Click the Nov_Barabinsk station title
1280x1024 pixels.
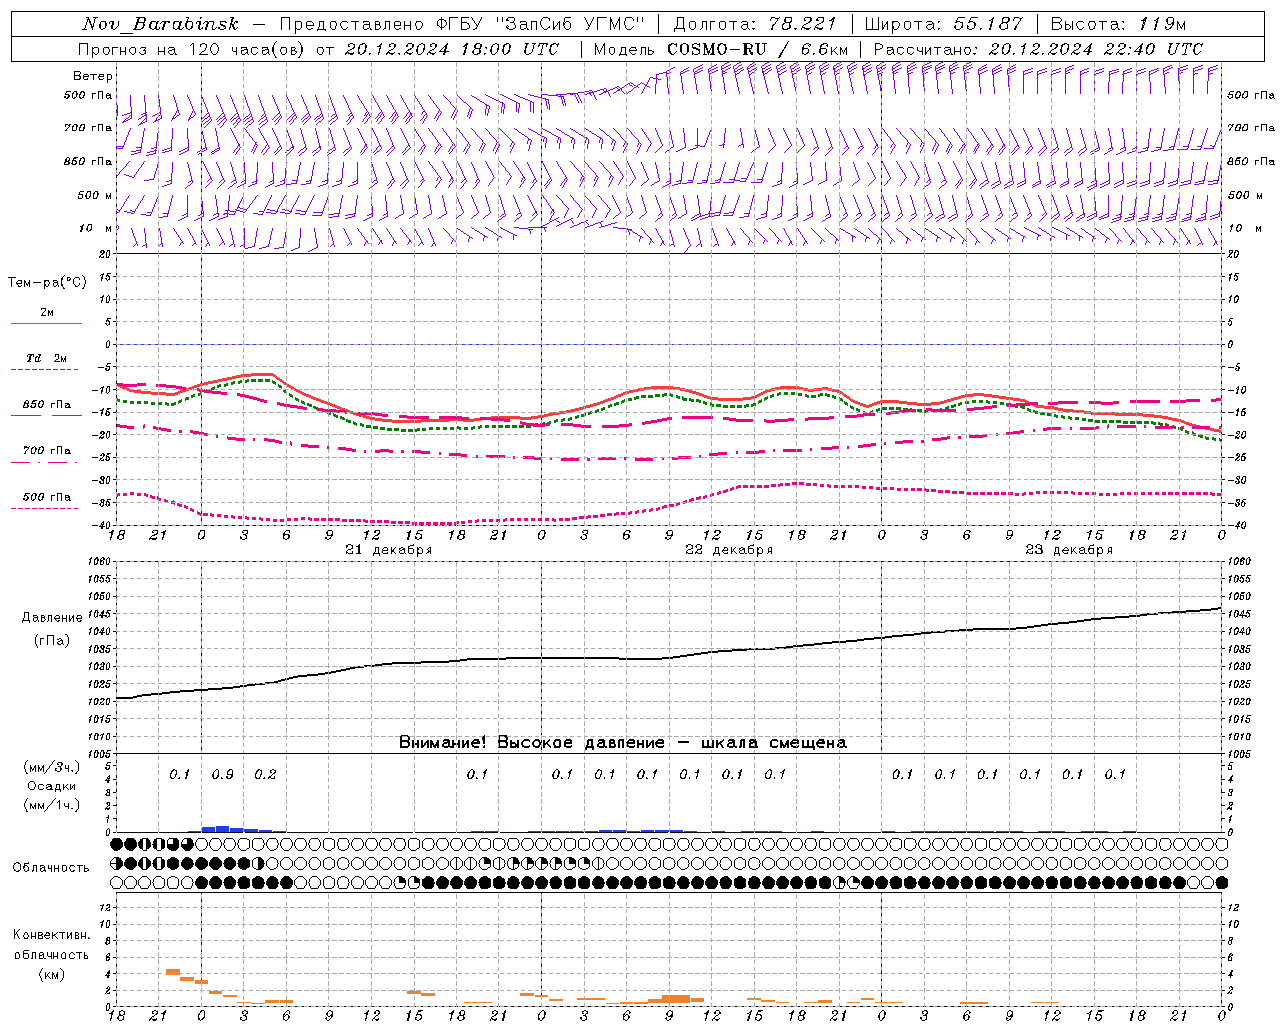click(161, 24)
